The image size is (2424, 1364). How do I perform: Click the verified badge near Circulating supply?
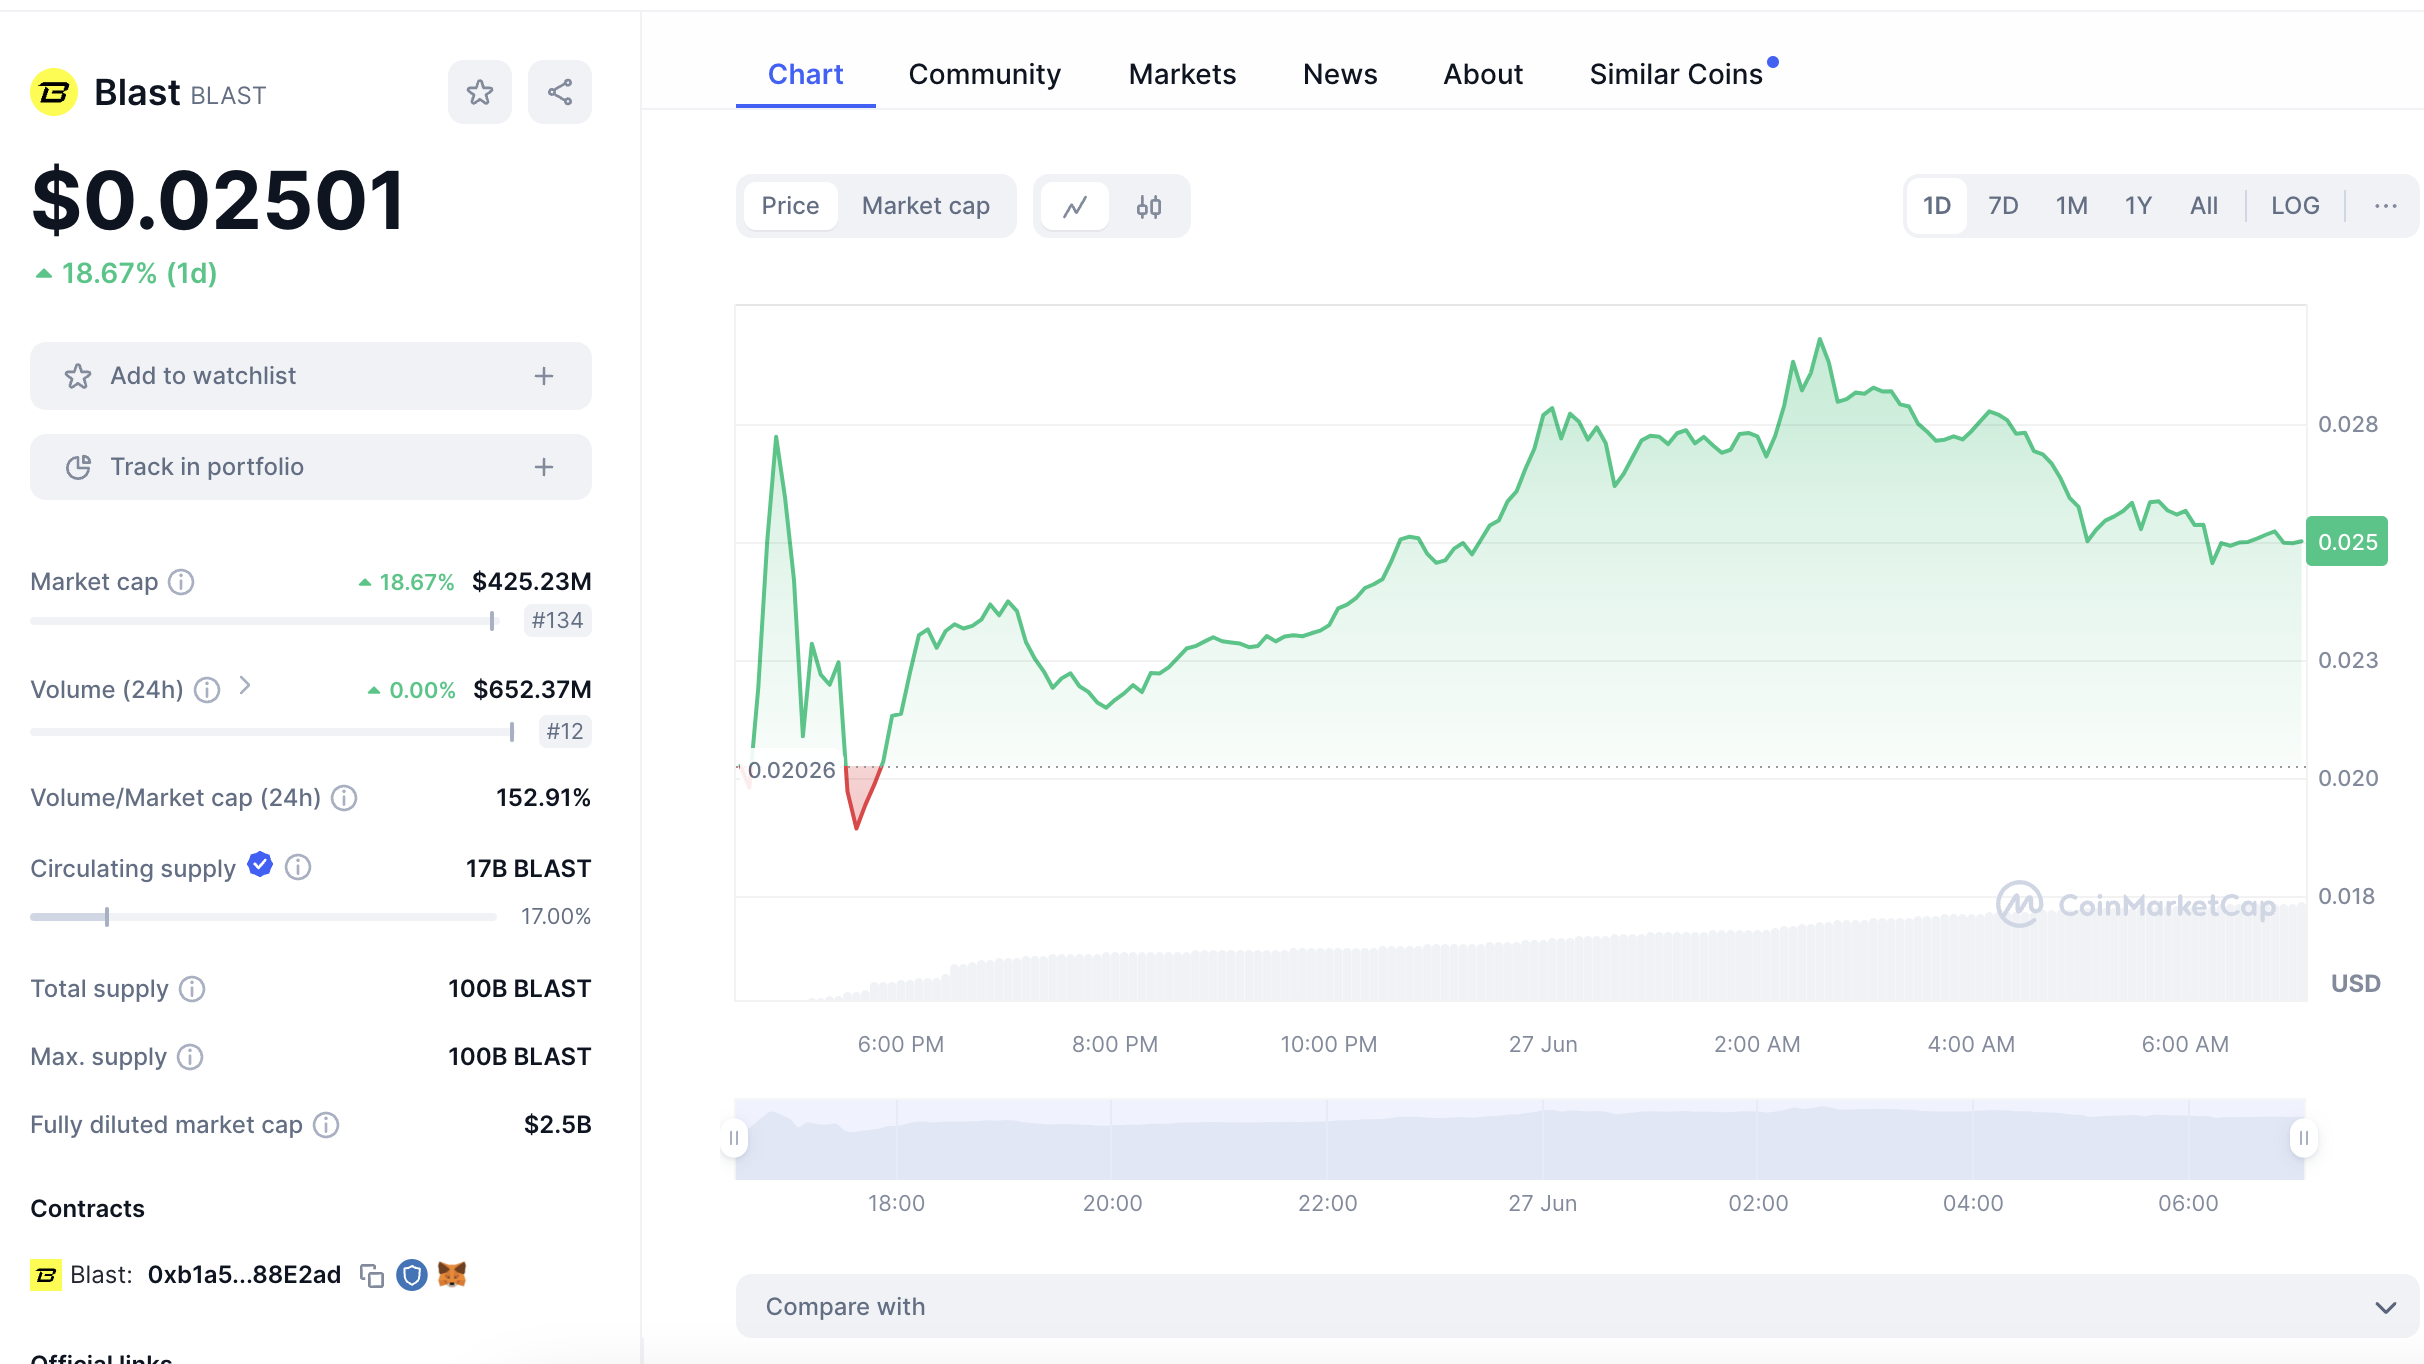coord(260,864)
